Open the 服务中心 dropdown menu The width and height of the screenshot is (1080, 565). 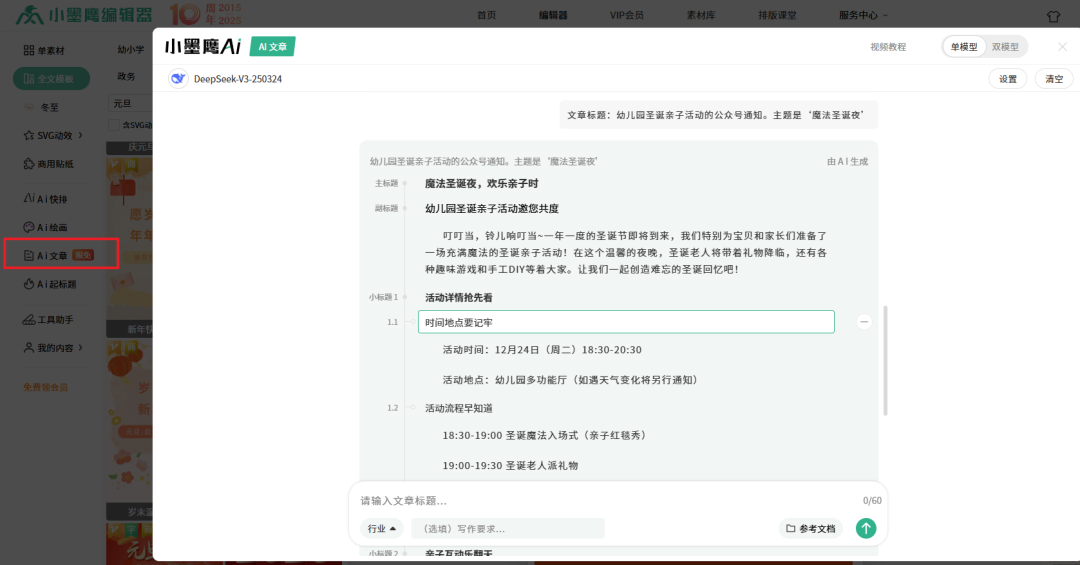(x=863, y=15)
